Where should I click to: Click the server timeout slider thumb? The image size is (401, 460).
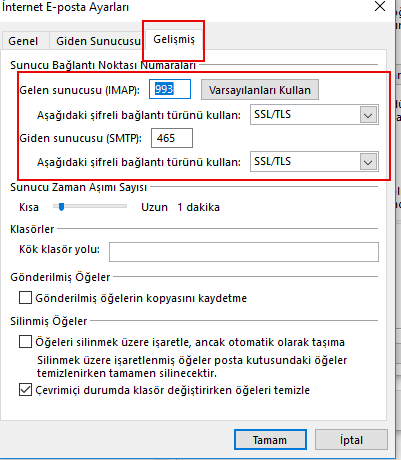61,207
